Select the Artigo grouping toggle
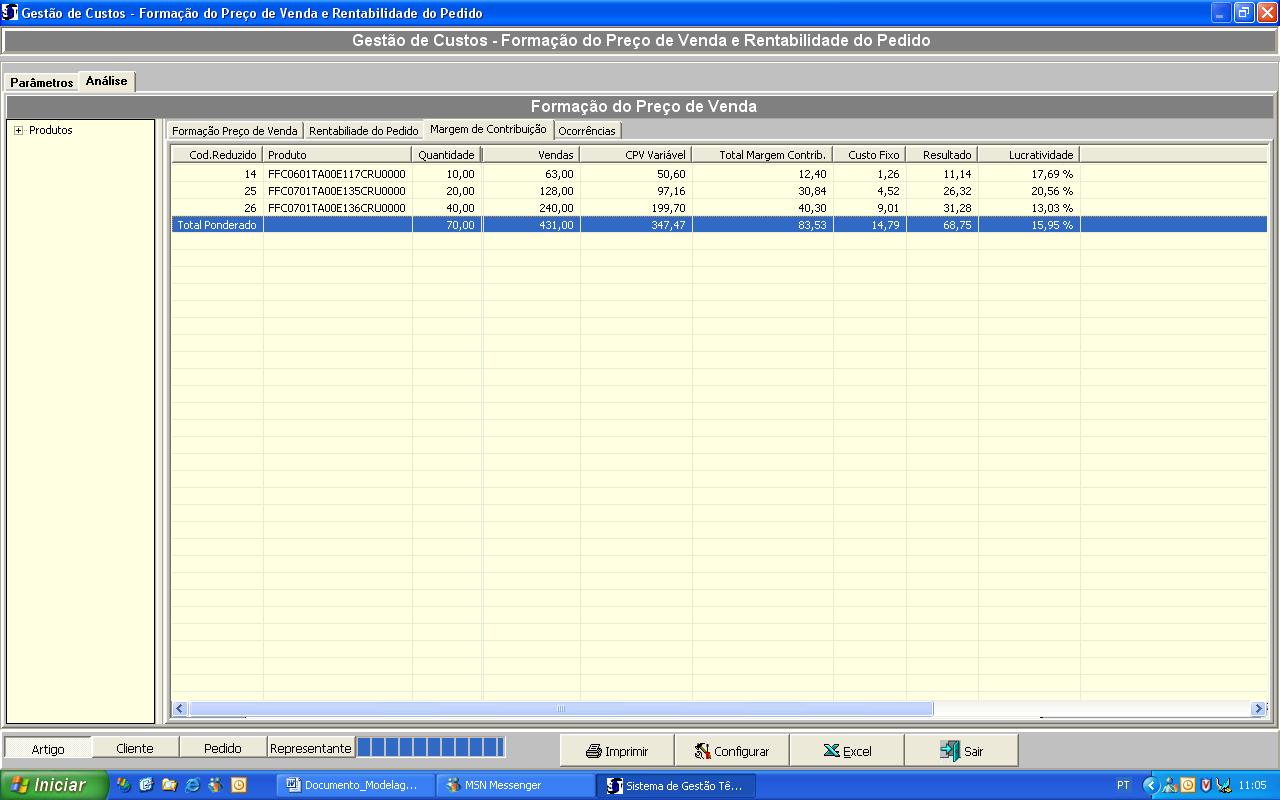This screenshot has height=800, width=1280. coord(48,748)
